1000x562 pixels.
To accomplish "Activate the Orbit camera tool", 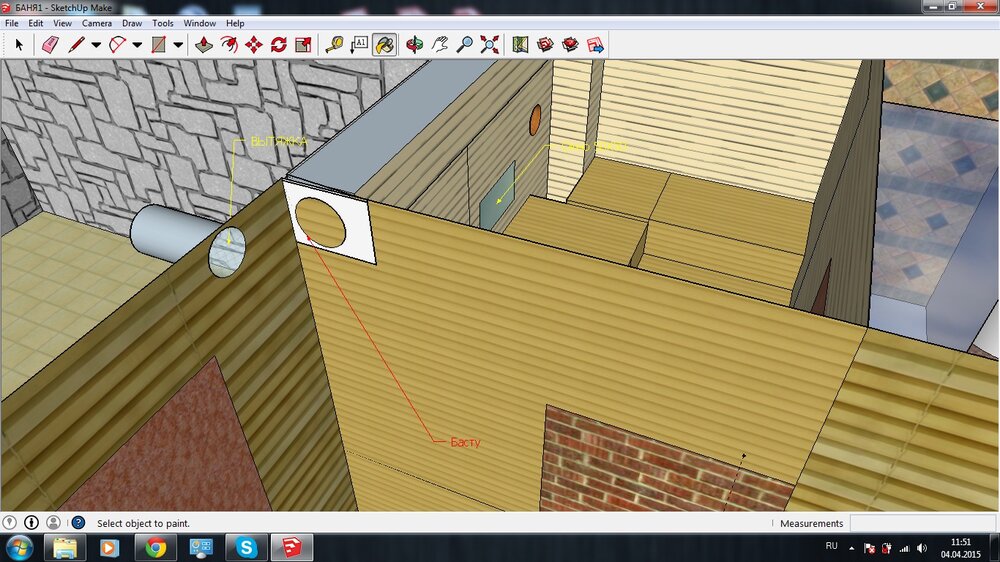I will click(x=414, y=44).
